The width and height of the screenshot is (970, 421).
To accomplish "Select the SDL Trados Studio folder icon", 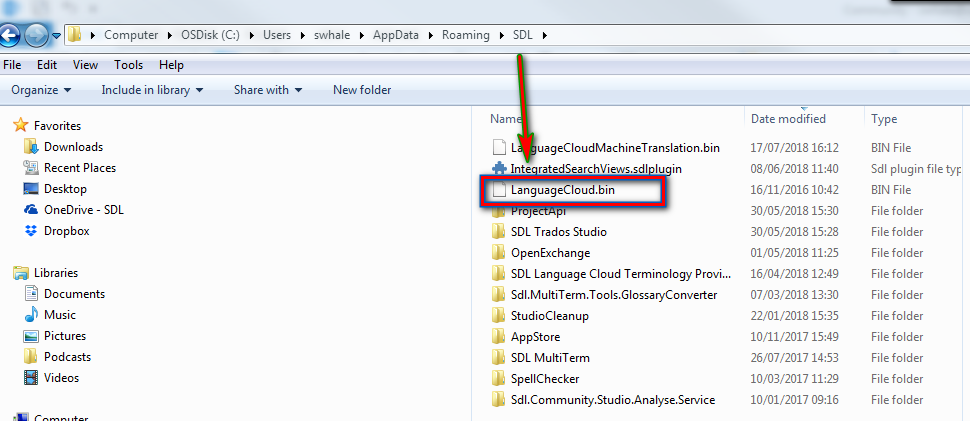I will tap(499, 232).
